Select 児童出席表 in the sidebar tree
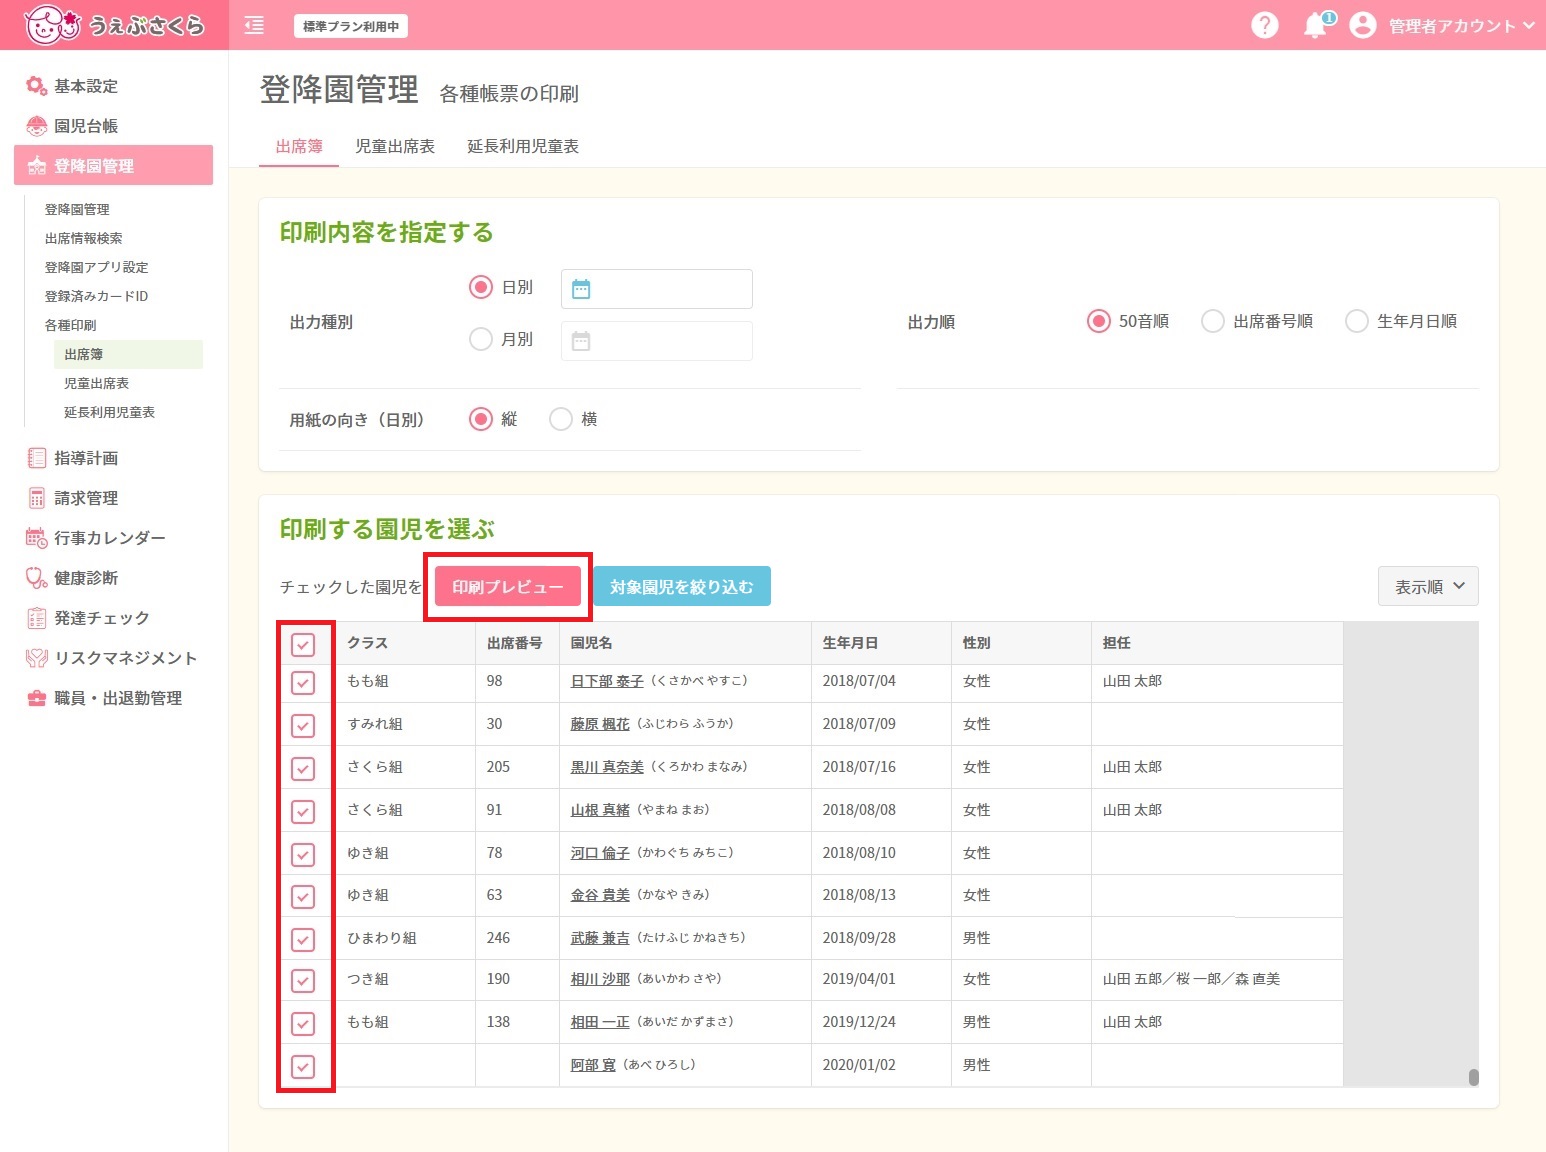The height and width of the screenshot is (1152, 1546). [x=96, y=383]
